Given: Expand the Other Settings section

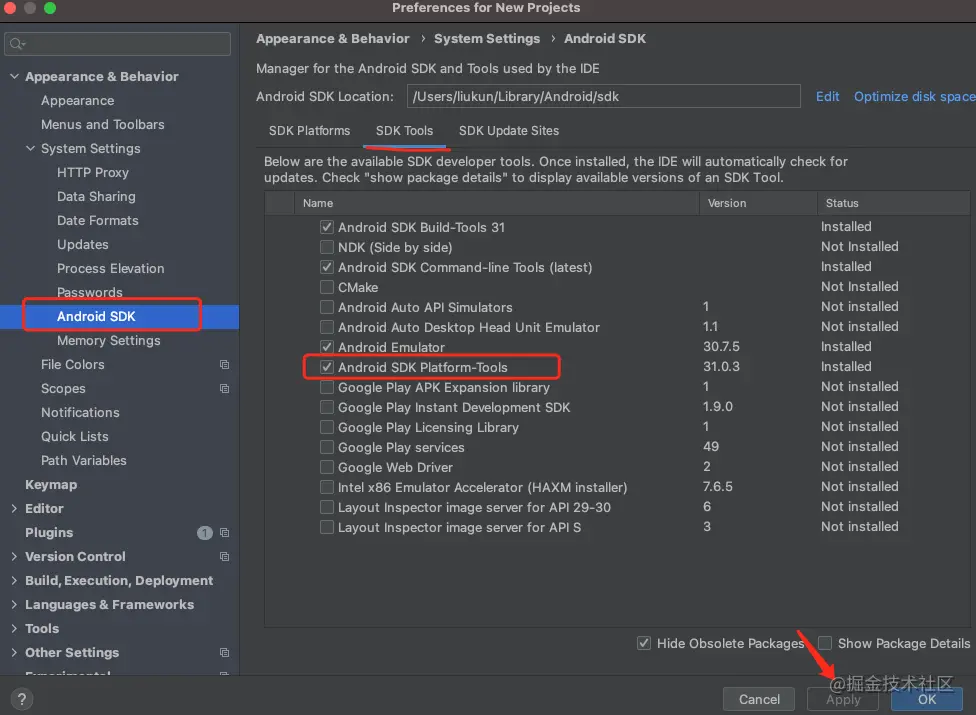Looking at the screenshot, I should [14, 652].
